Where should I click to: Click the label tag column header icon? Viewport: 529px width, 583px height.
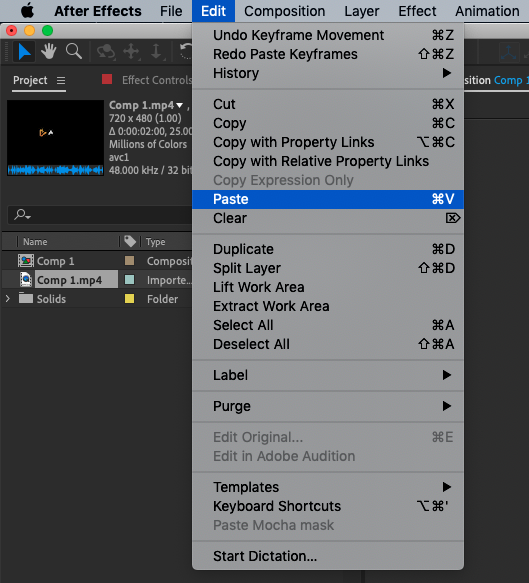tap(130, 241)
